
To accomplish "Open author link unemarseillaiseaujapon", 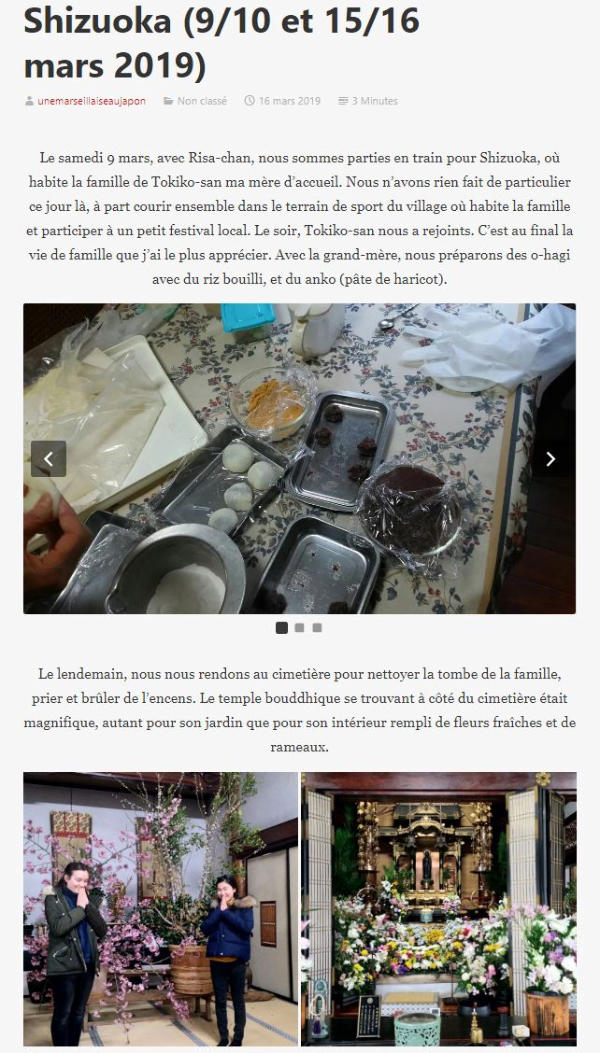I will click(91, 101).
